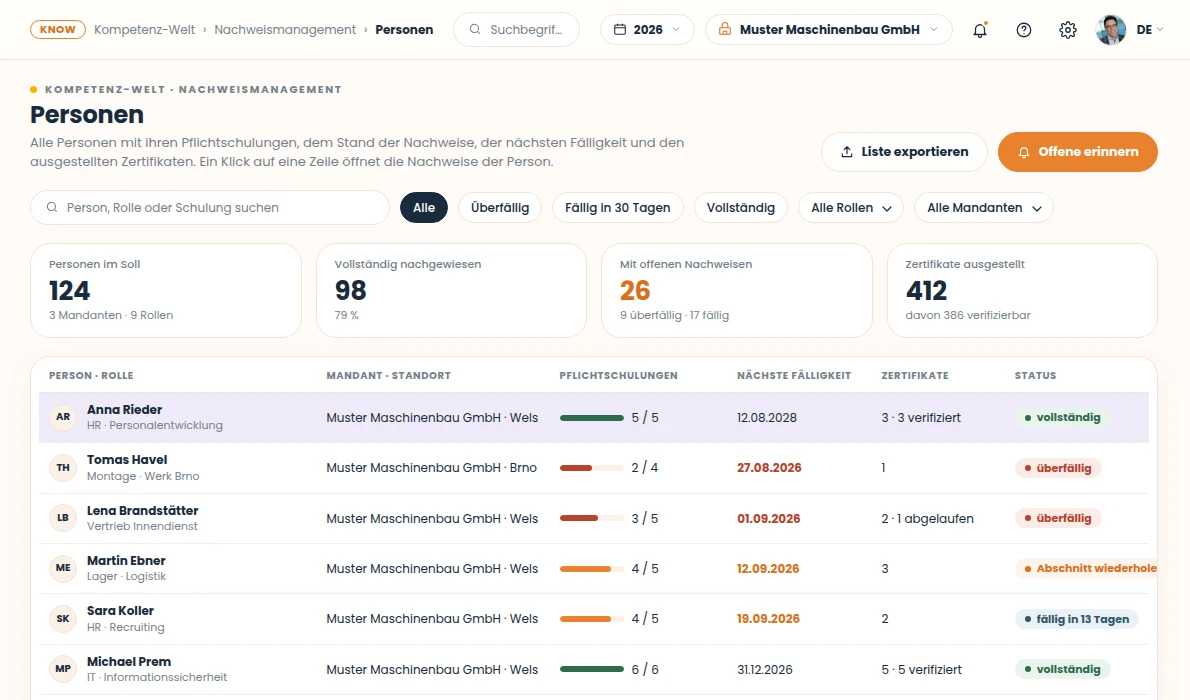Open the help question mark icon
This screenshot has height=700, width=1190.
(x=1024, y=30)
